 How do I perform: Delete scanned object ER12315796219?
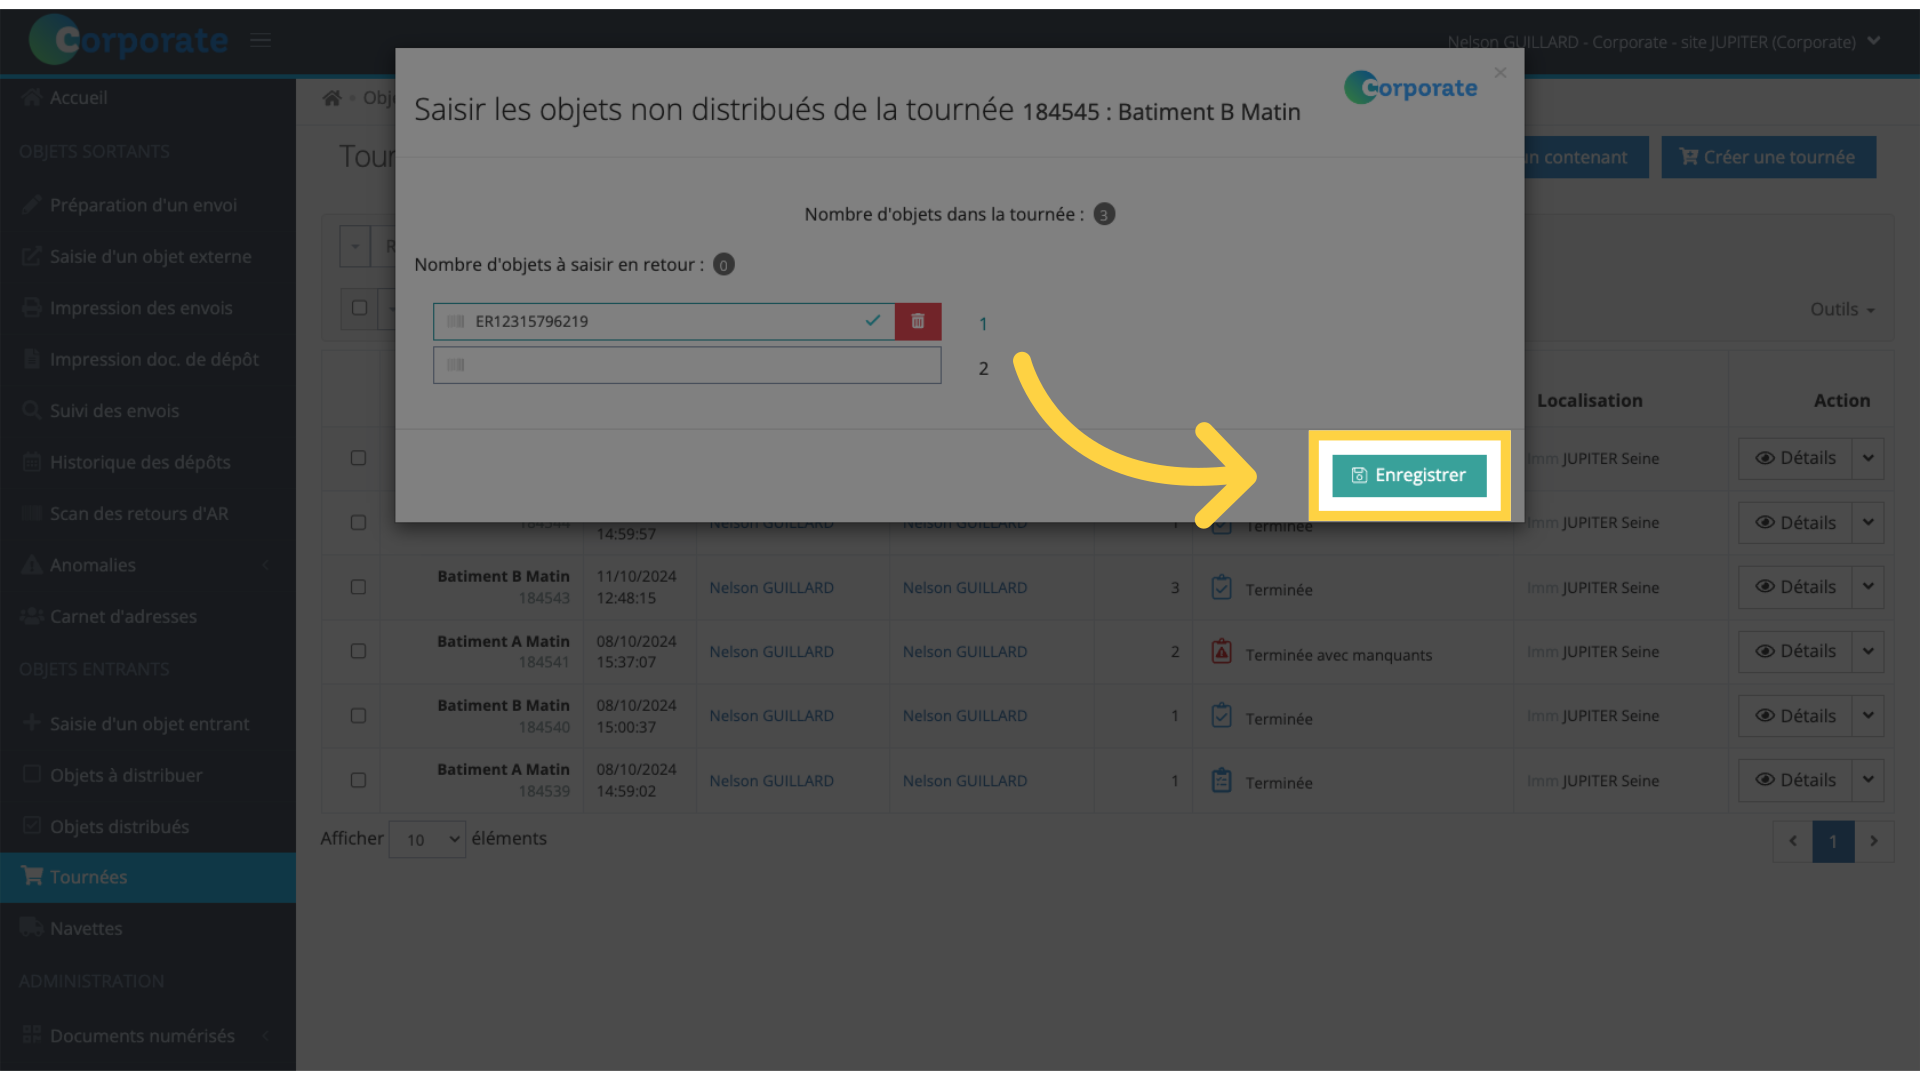(918, 321)
